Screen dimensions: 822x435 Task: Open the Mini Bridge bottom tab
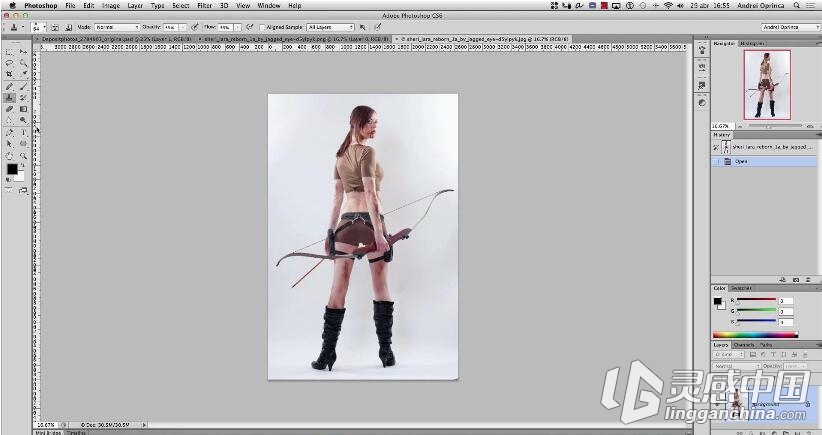pos(48,432)
